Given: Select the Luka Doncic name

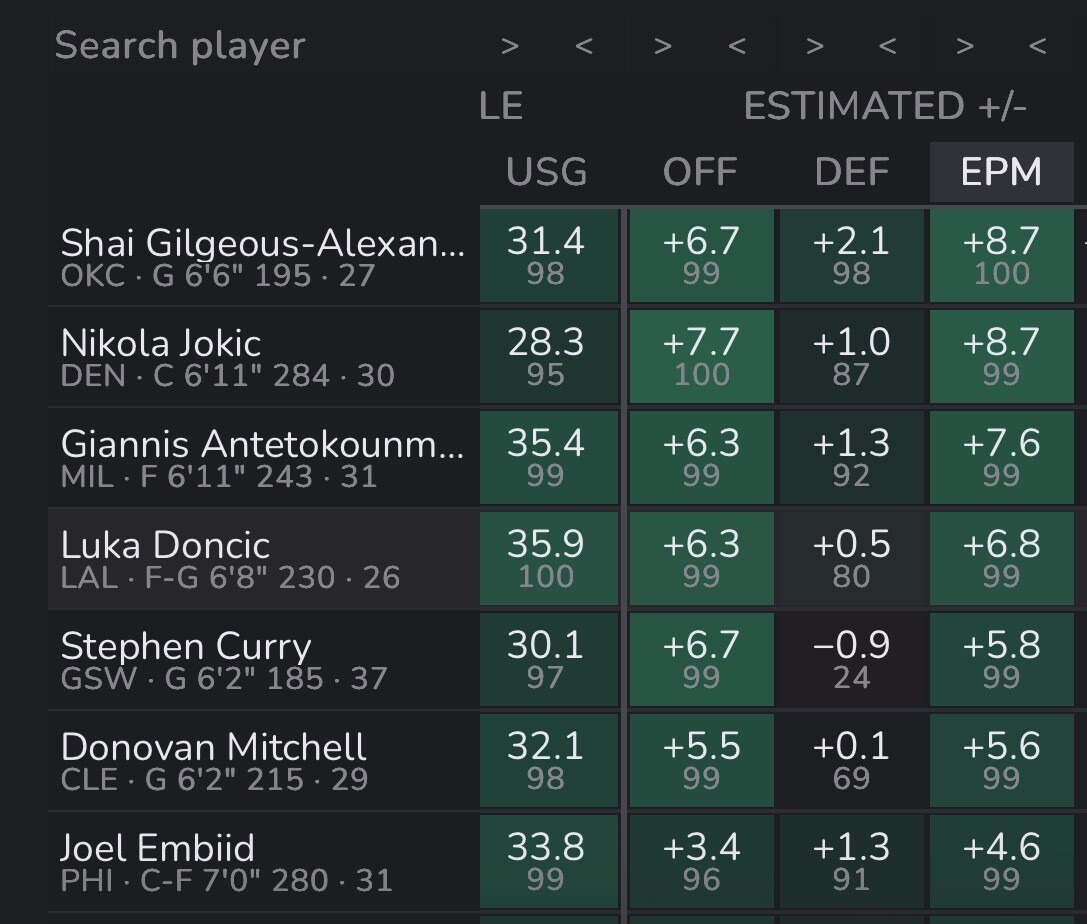Looking at the screenshot, I should (x=165, y=545).
